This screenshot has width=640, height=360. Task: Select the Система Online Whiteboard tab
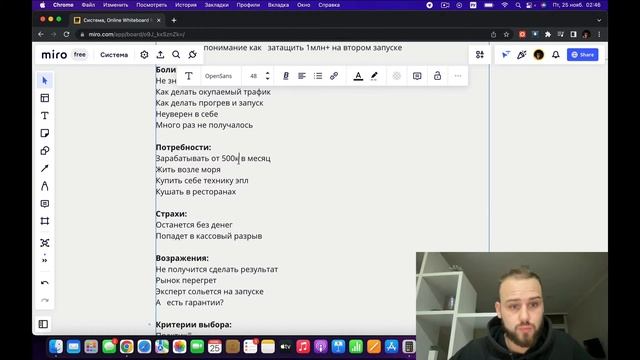coord(117,20)
